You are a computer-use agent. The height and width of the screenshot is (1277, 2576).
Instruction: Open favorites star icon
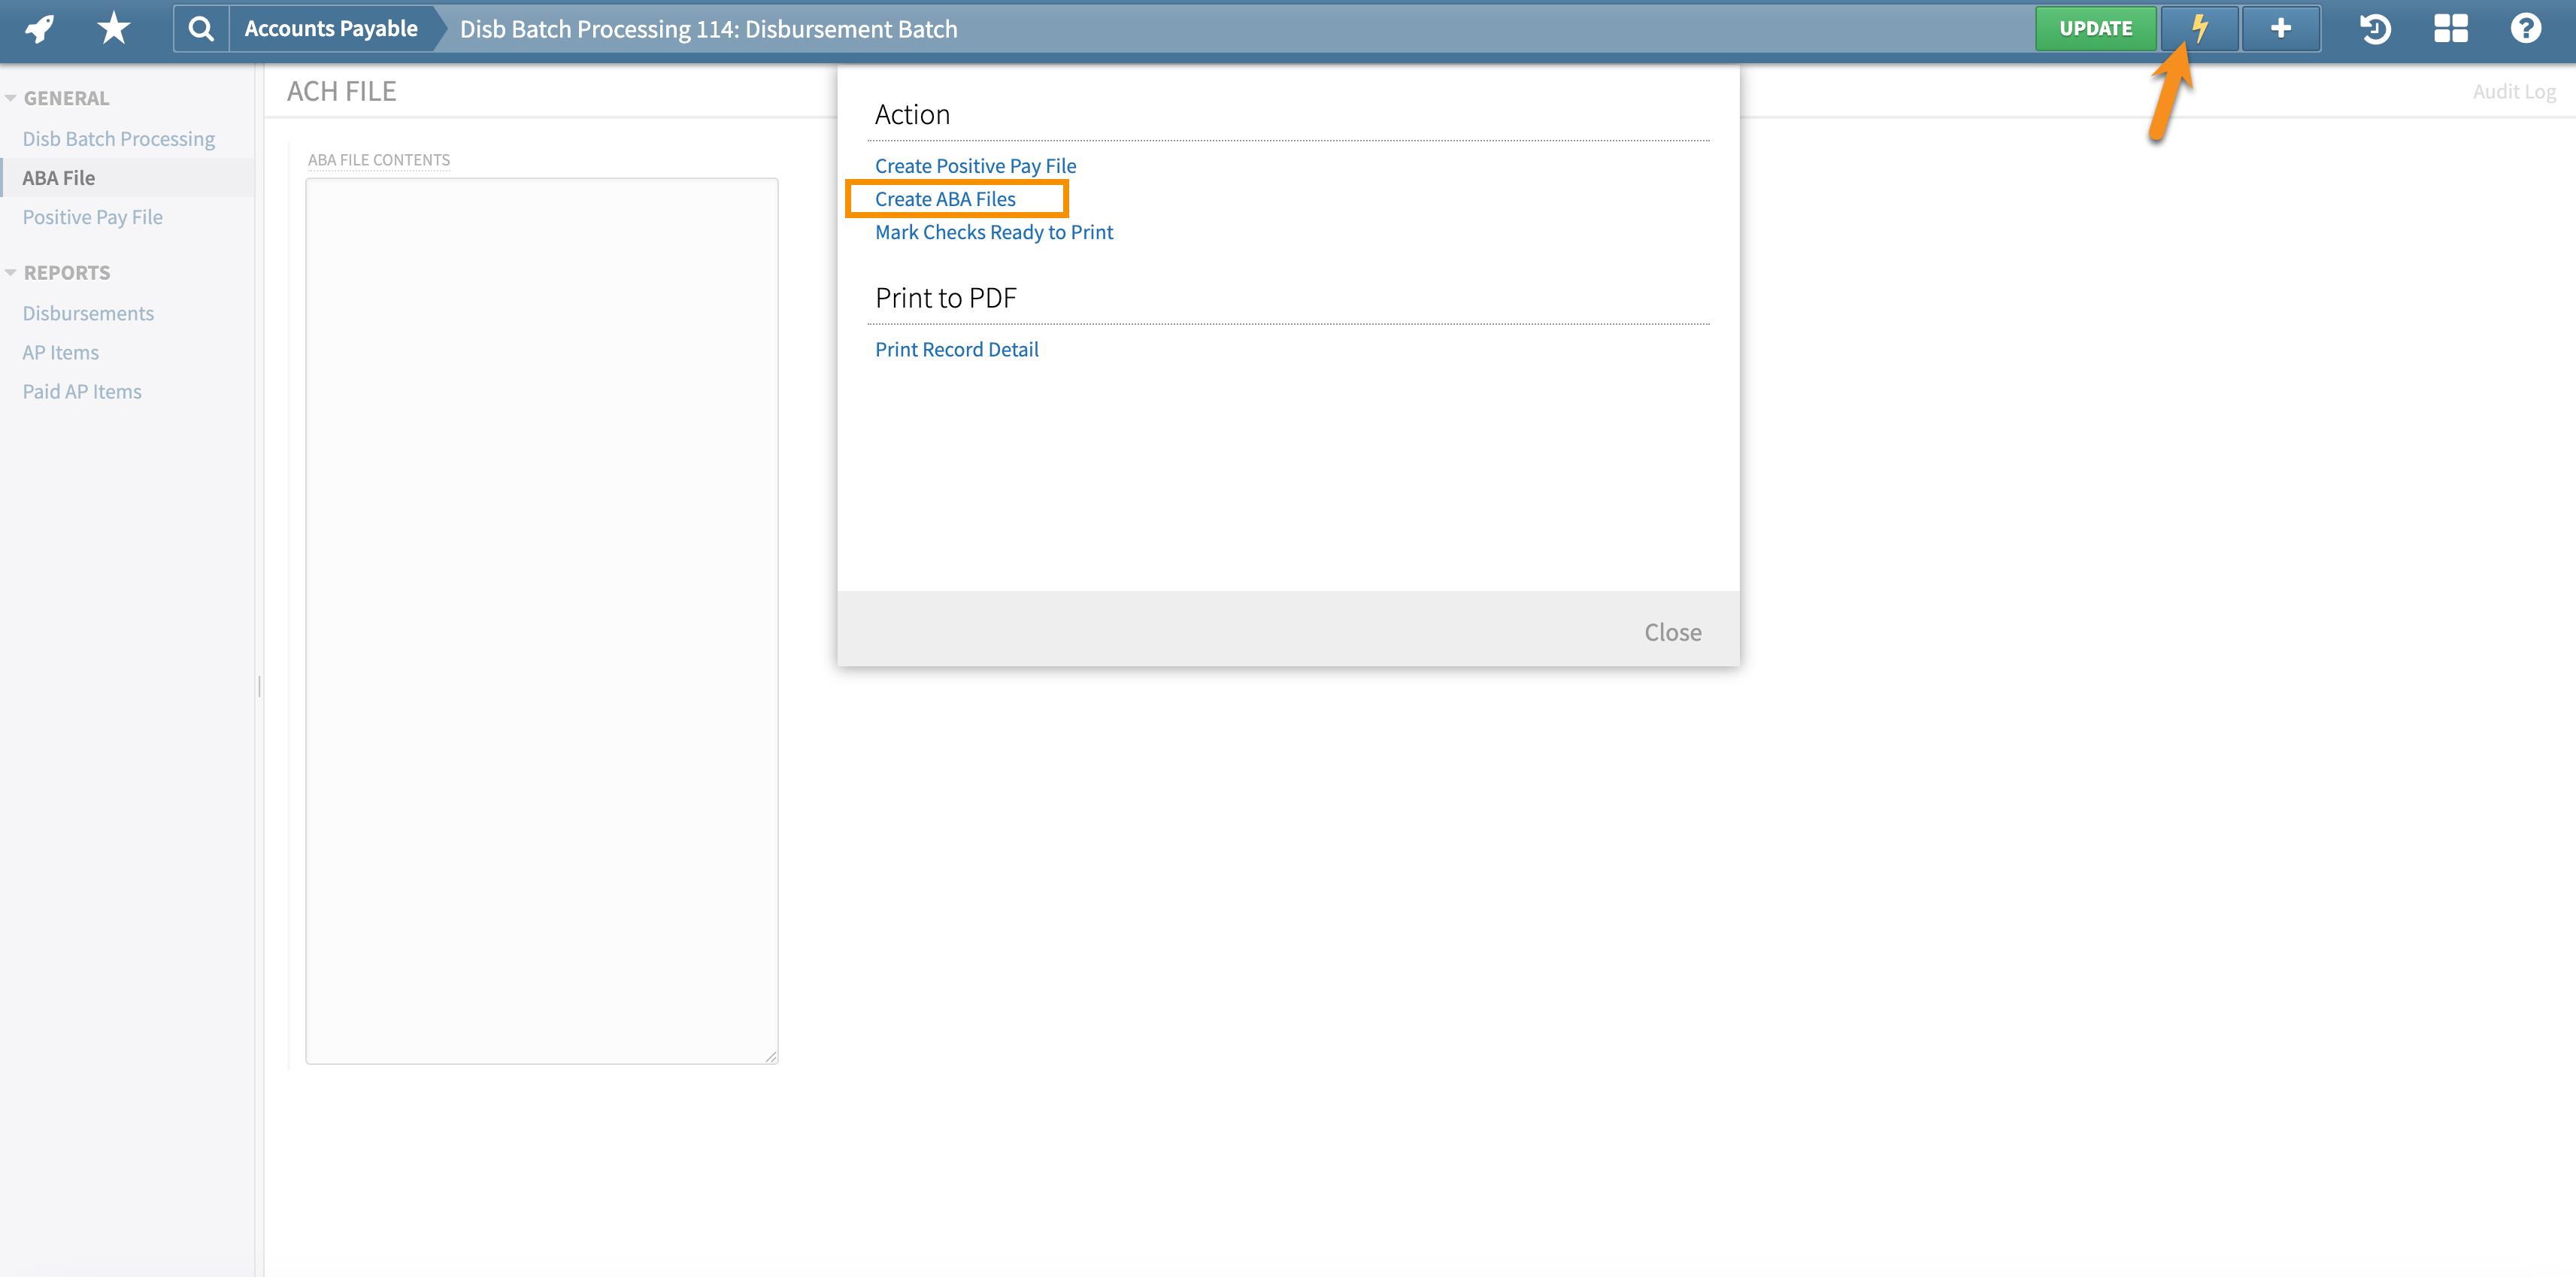click(x=113, y=28)
